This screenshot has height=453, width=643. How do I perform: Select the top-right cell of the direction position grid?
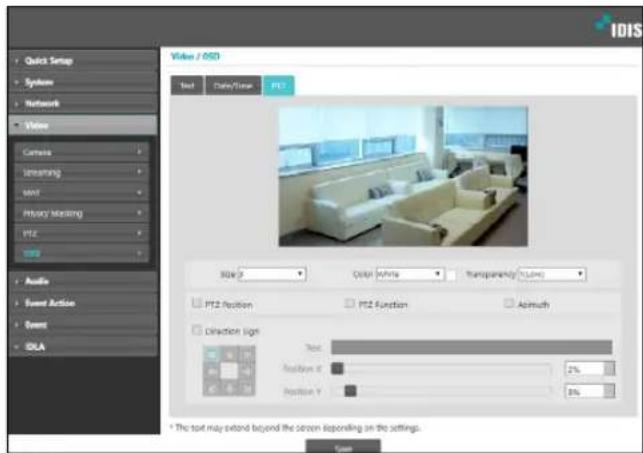pyautogui.click(x=246, y=354)
